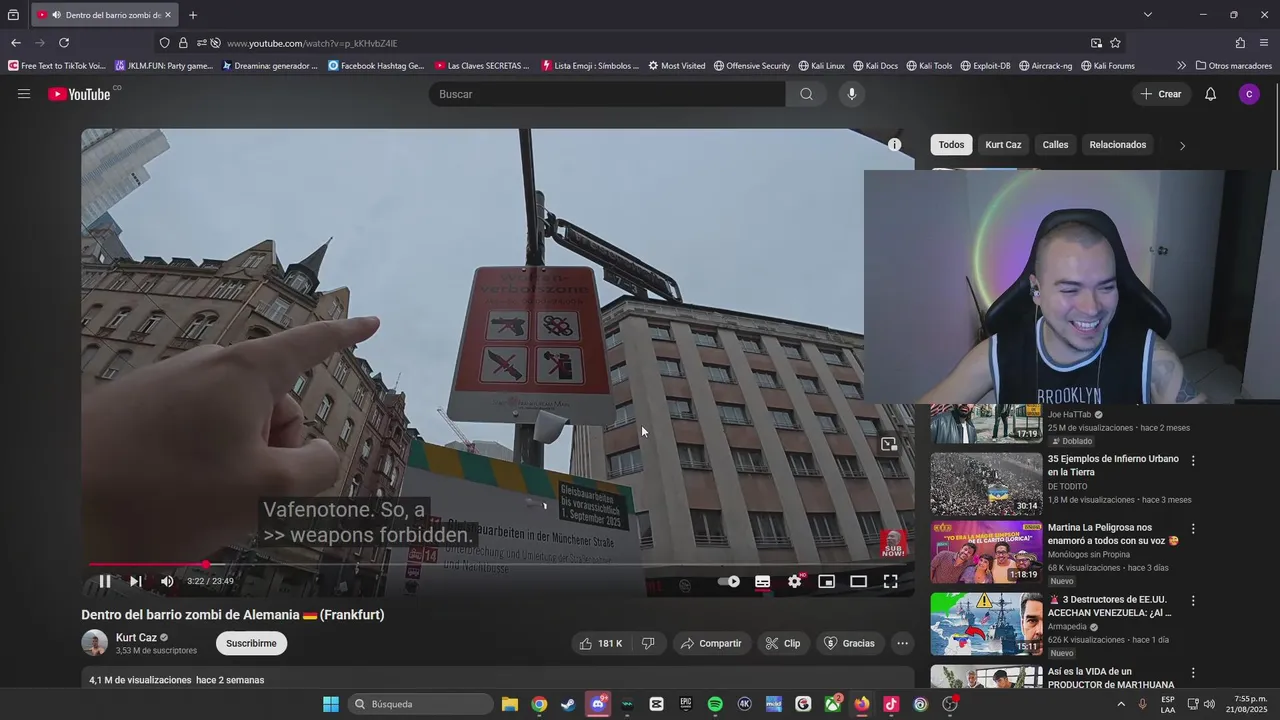Open options for 3 Destructores de EE.UU. video
Viewport: 1280px width, 720px height.
[x=1192, y=601]
